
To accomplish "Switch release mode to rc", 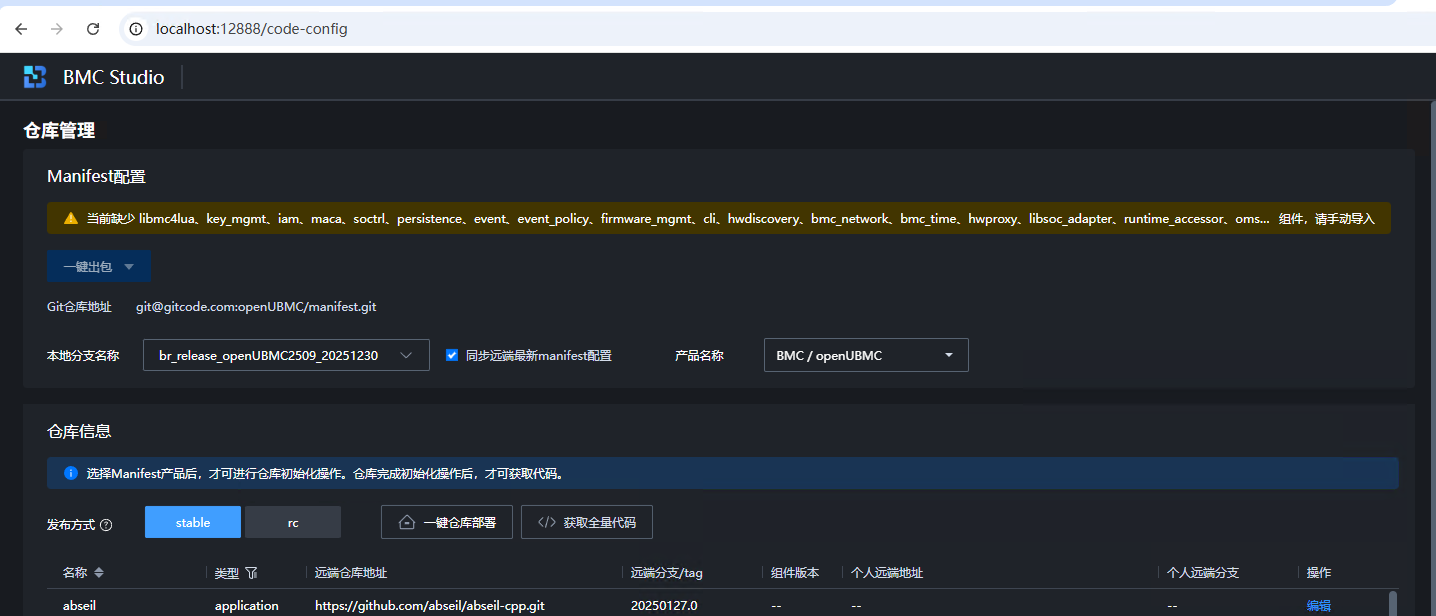I will coord(293,522).
